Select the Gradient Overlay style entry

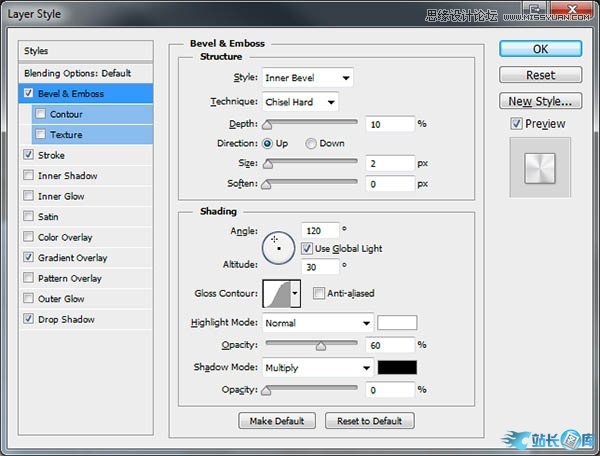click(72, 258)
